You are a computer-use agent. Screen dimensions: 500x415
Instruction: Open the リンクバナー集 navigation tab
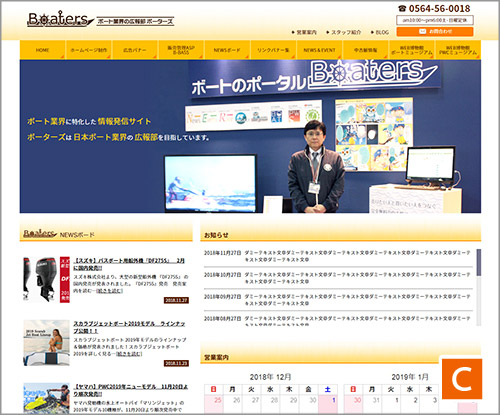coord(273,50)
